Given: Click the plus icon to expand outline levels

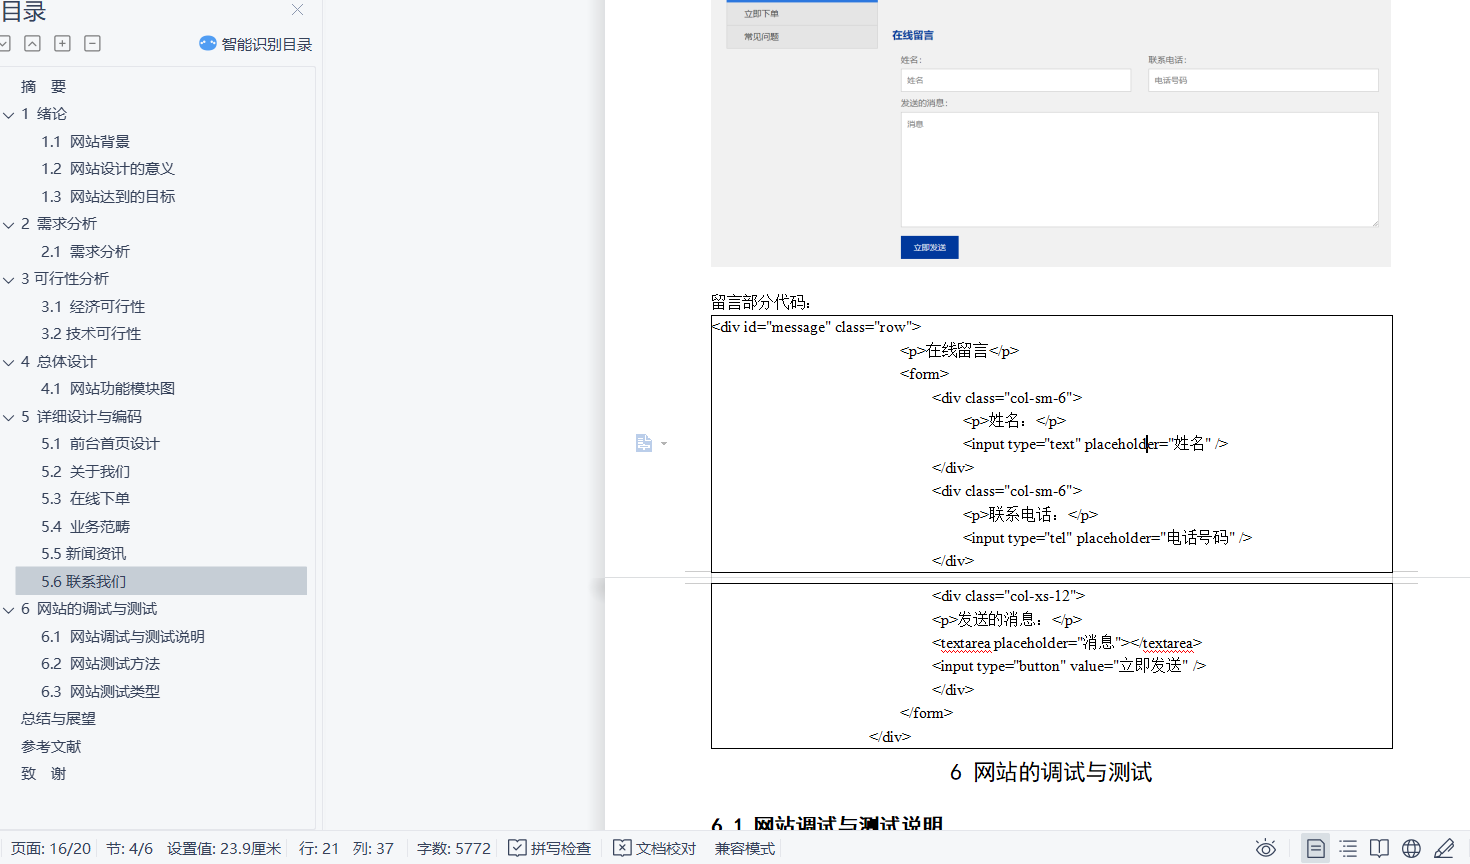Looking at the screenshot, I should (x=62, y=43).
